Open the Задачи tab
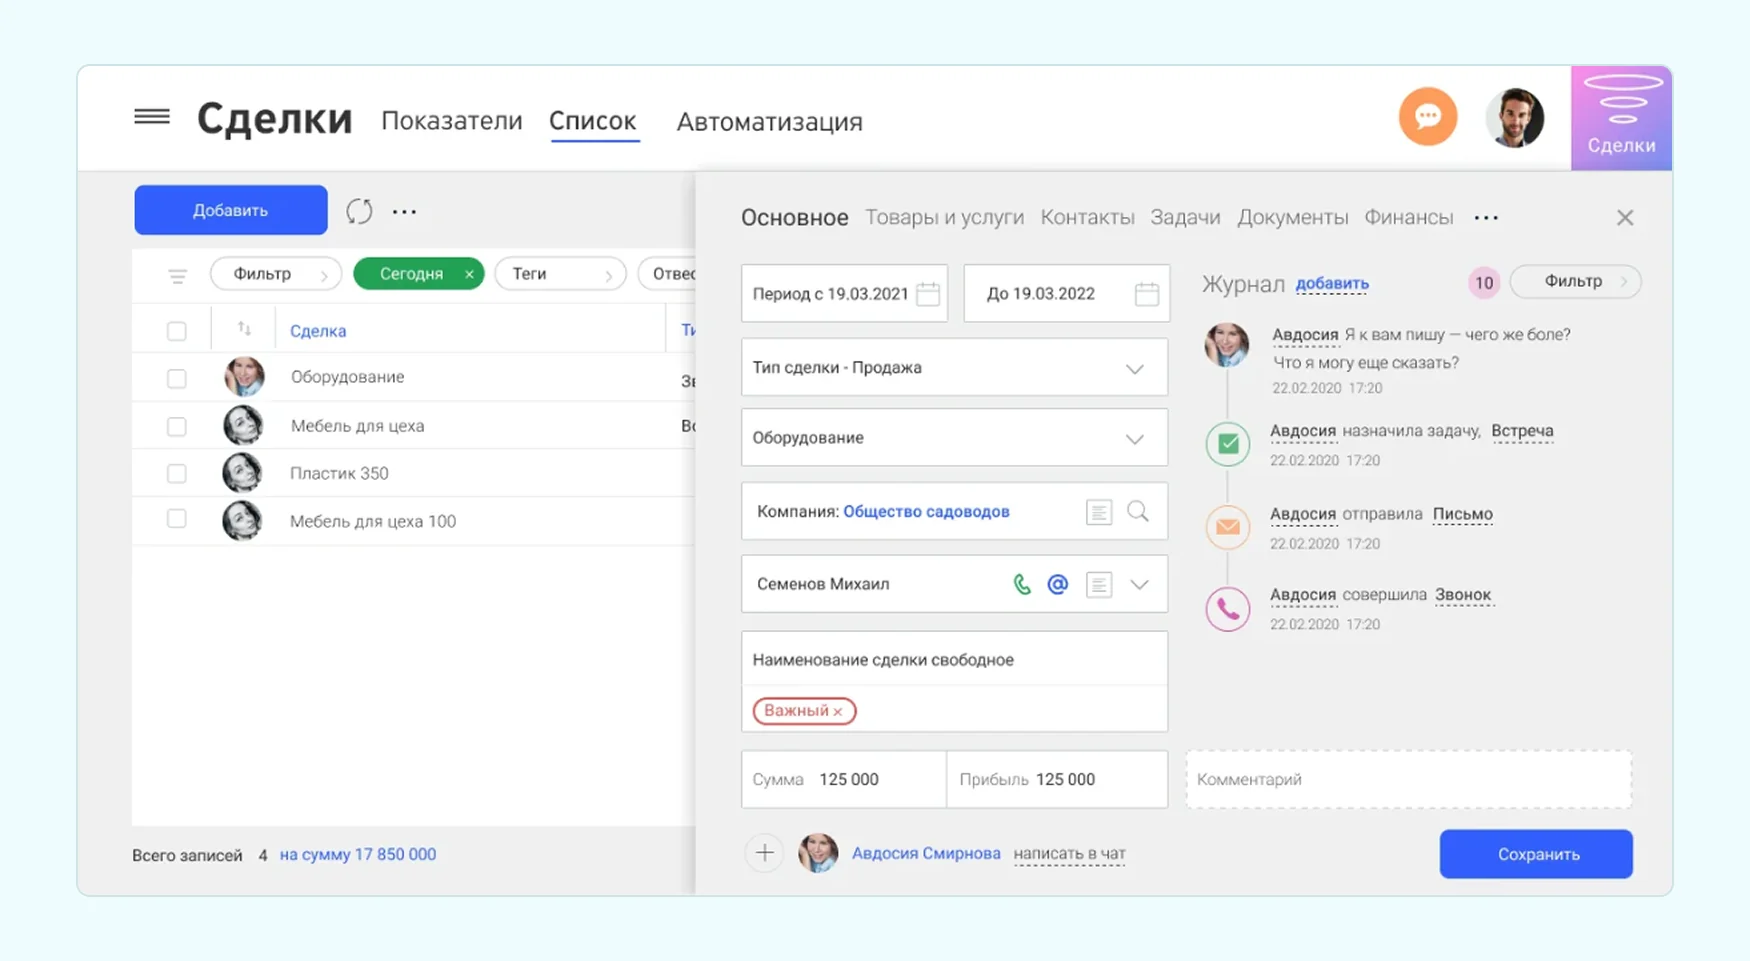The height and width of the screenshot is (961, 1750). (1185, 217)
